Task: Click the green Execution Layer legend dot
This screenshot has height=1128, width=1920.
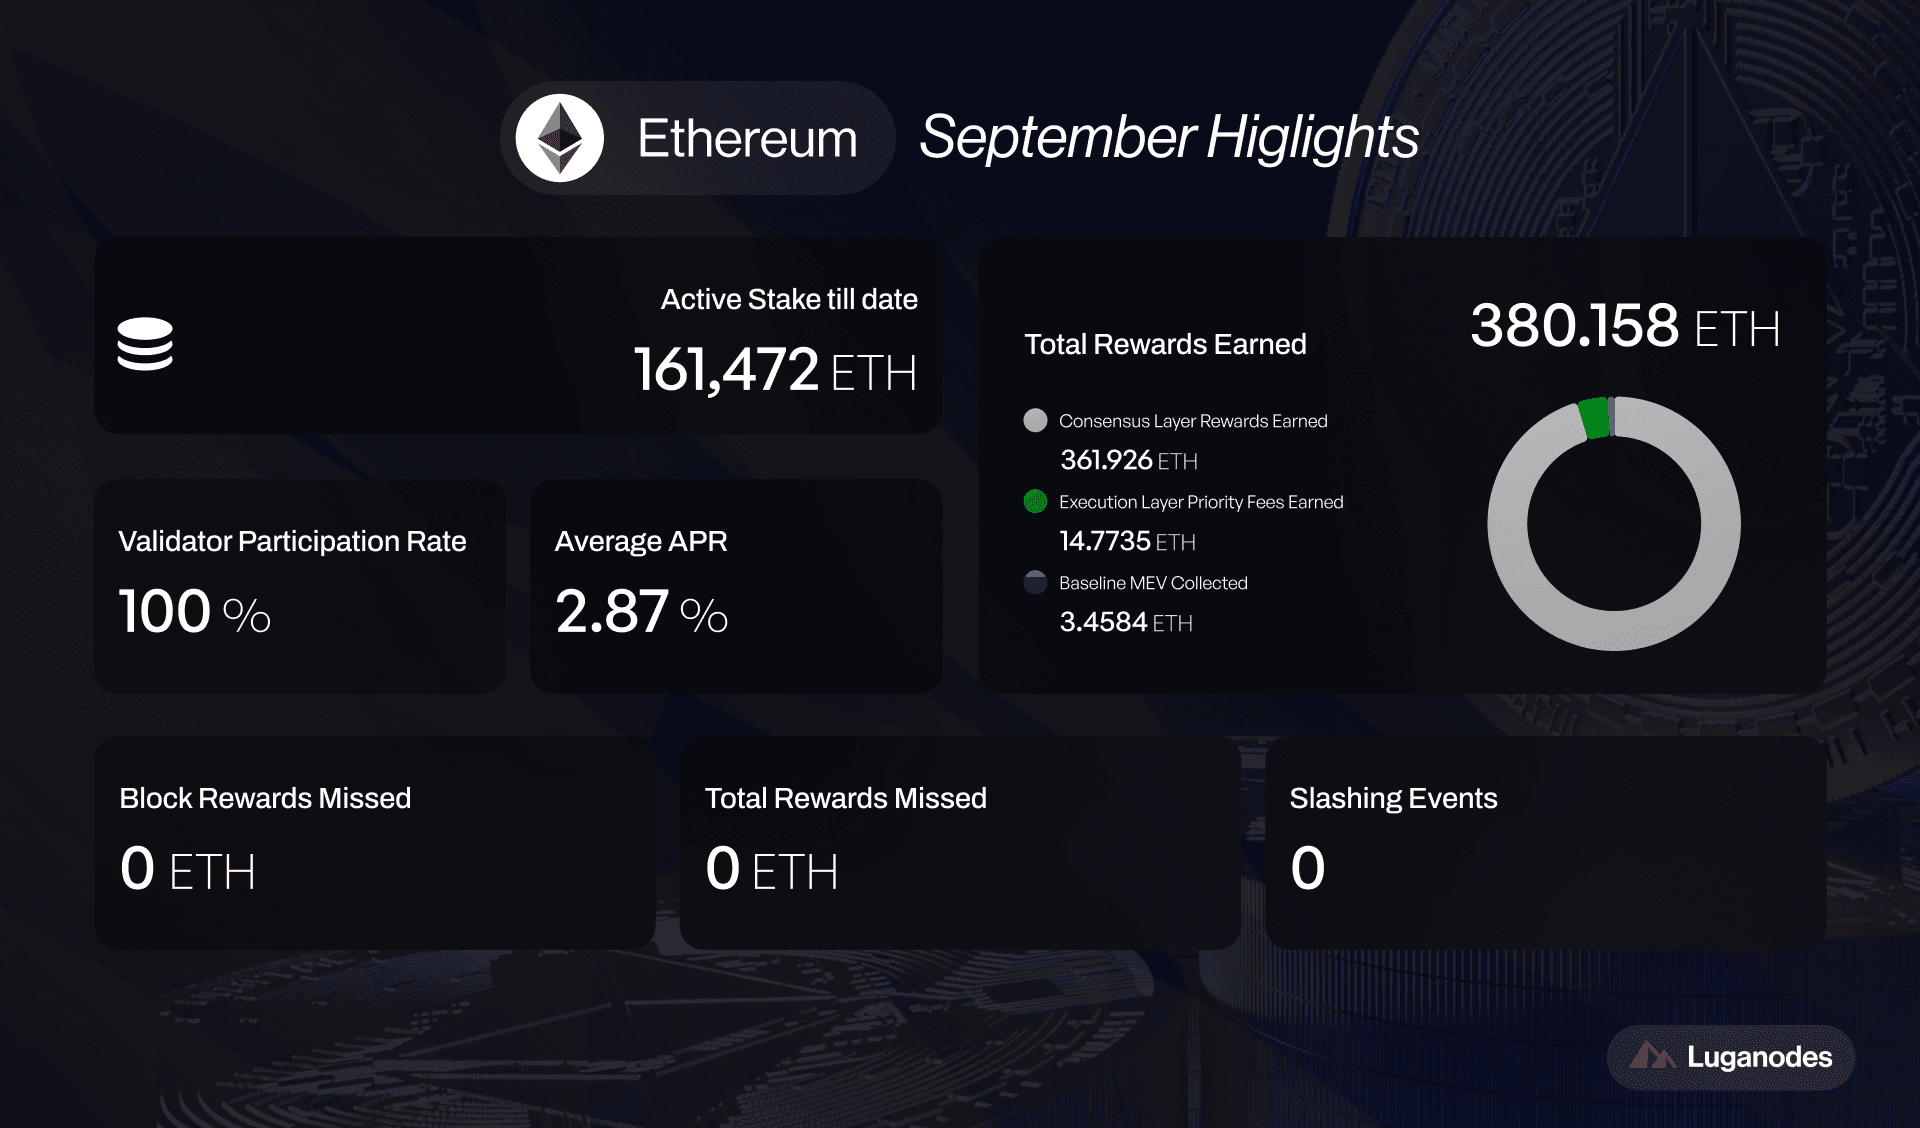Action: pyautogui.click(x=1035, y=501)
